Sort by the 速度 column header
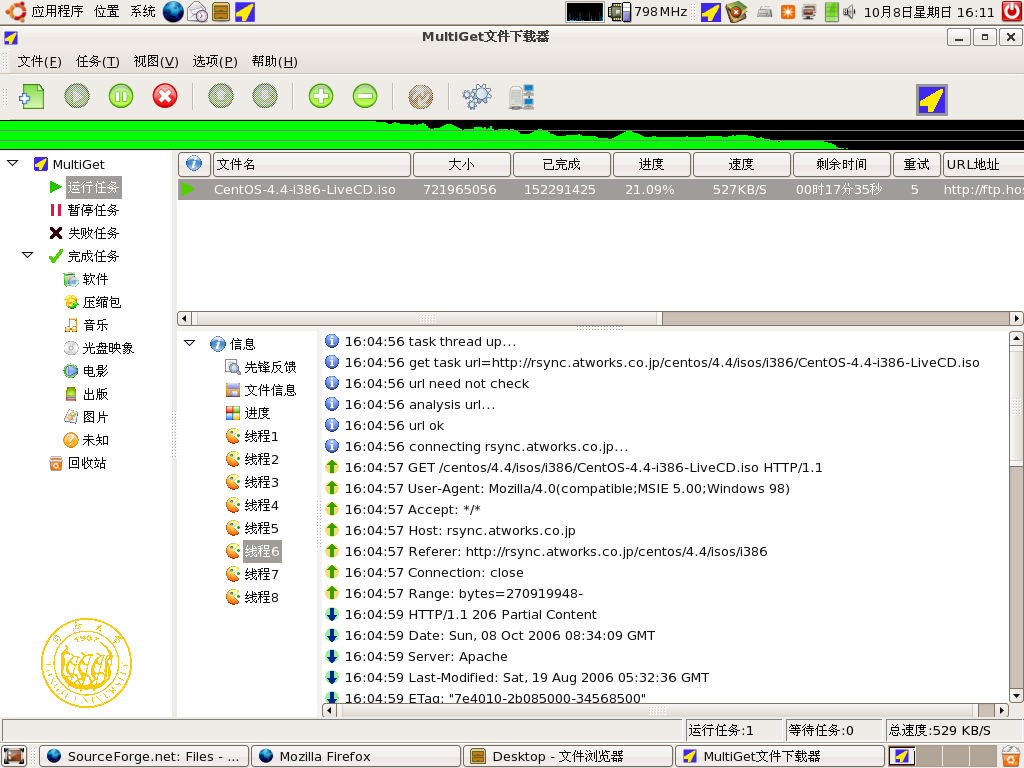 tap(740, 164)
